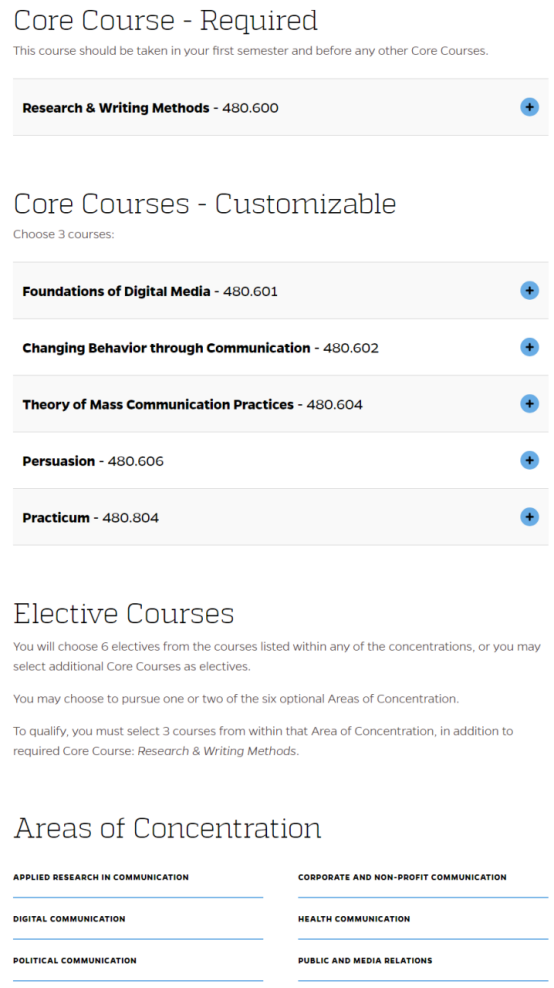This screenshot has width=554, height=988.
Task: Expand the Research & Writing Methods 480.600 row
Action: point(280,107)
